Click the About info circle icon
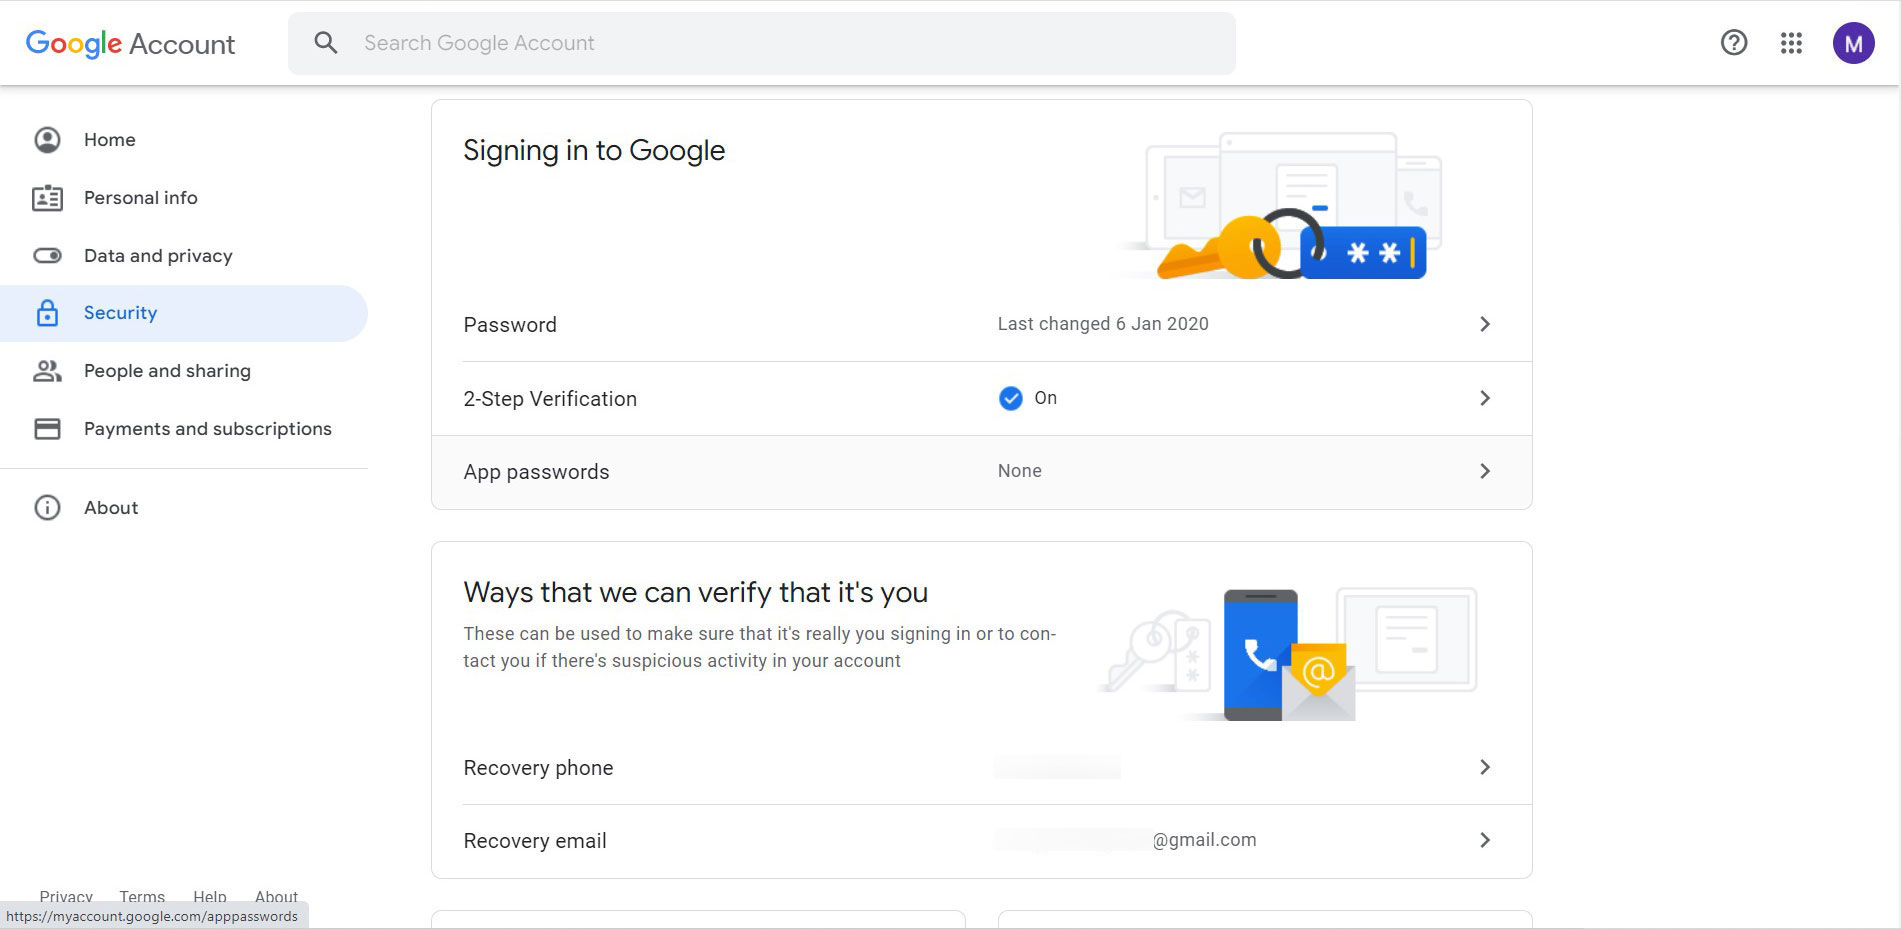The height and width of the screenshot is (929, 1901). [47, 508]
